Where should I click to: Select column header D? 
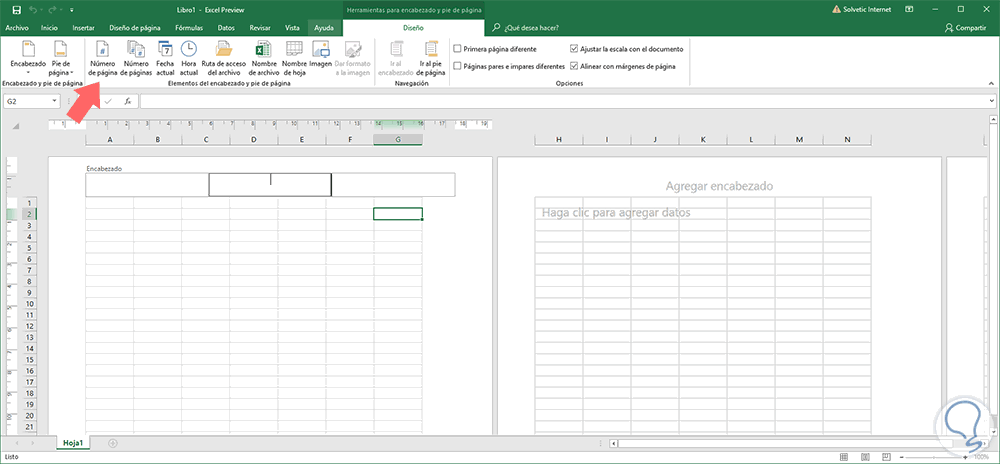point(253,140)
